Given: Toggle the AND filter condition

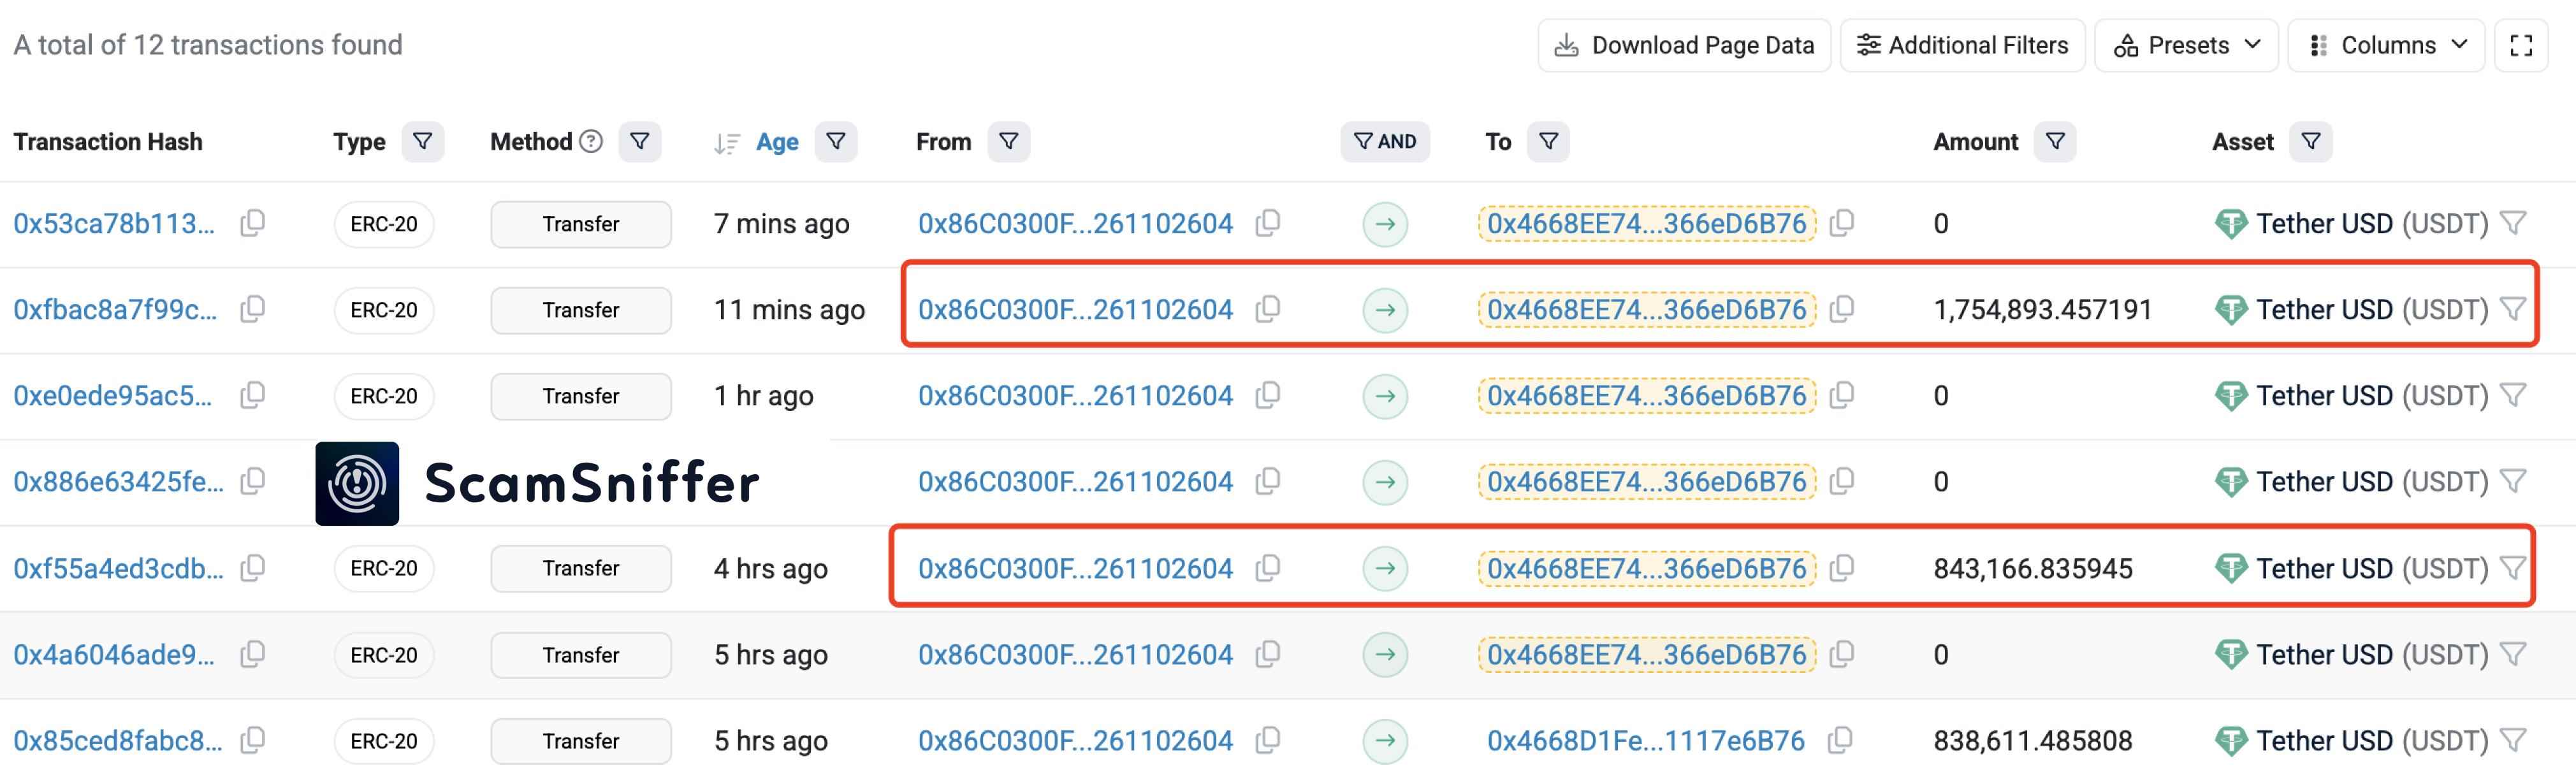Looking at the screenshot, I should click(1385, 142).
